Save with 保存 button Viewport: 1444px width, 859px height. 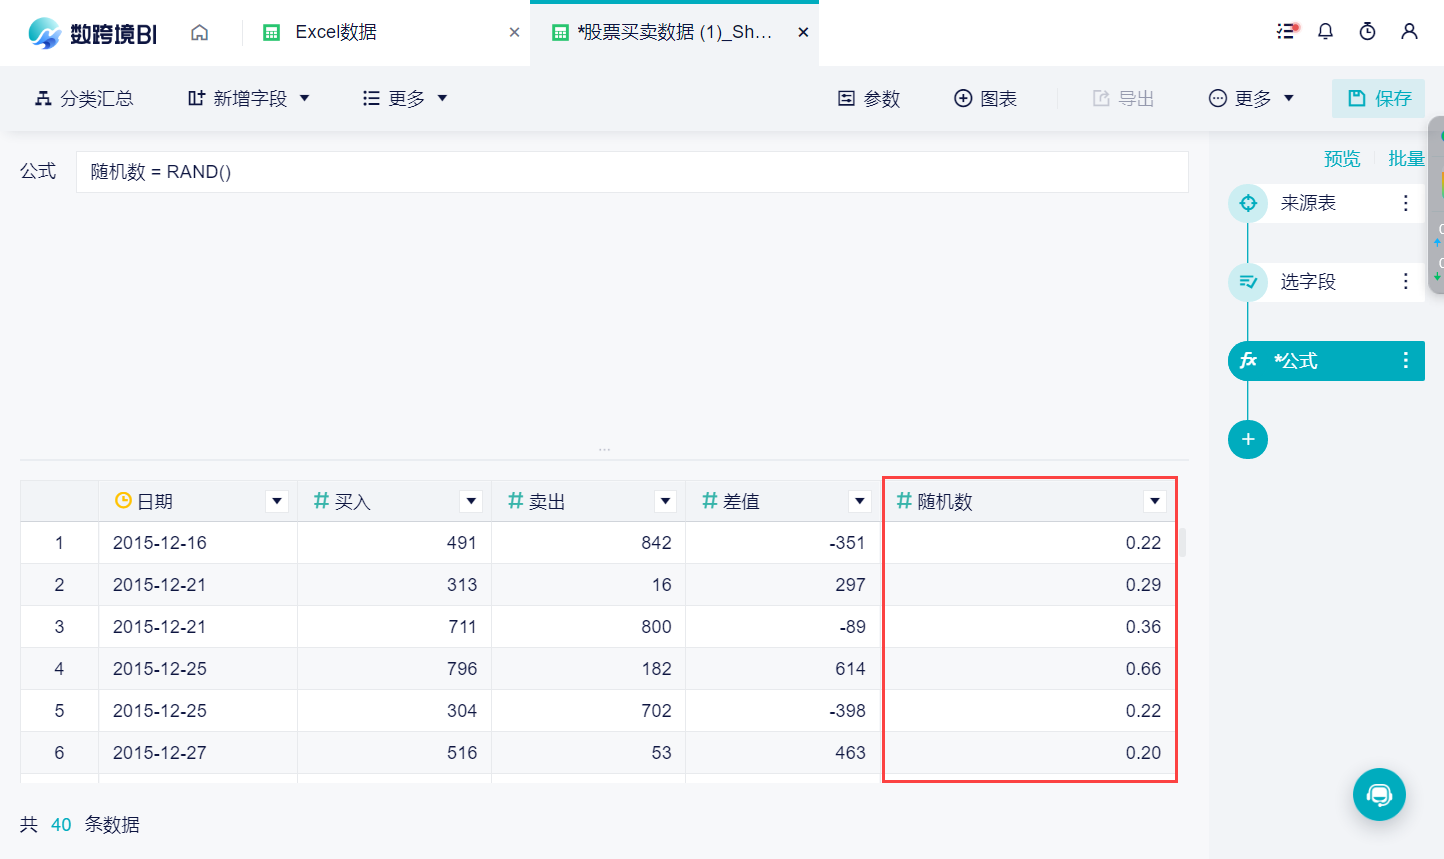1378,98
